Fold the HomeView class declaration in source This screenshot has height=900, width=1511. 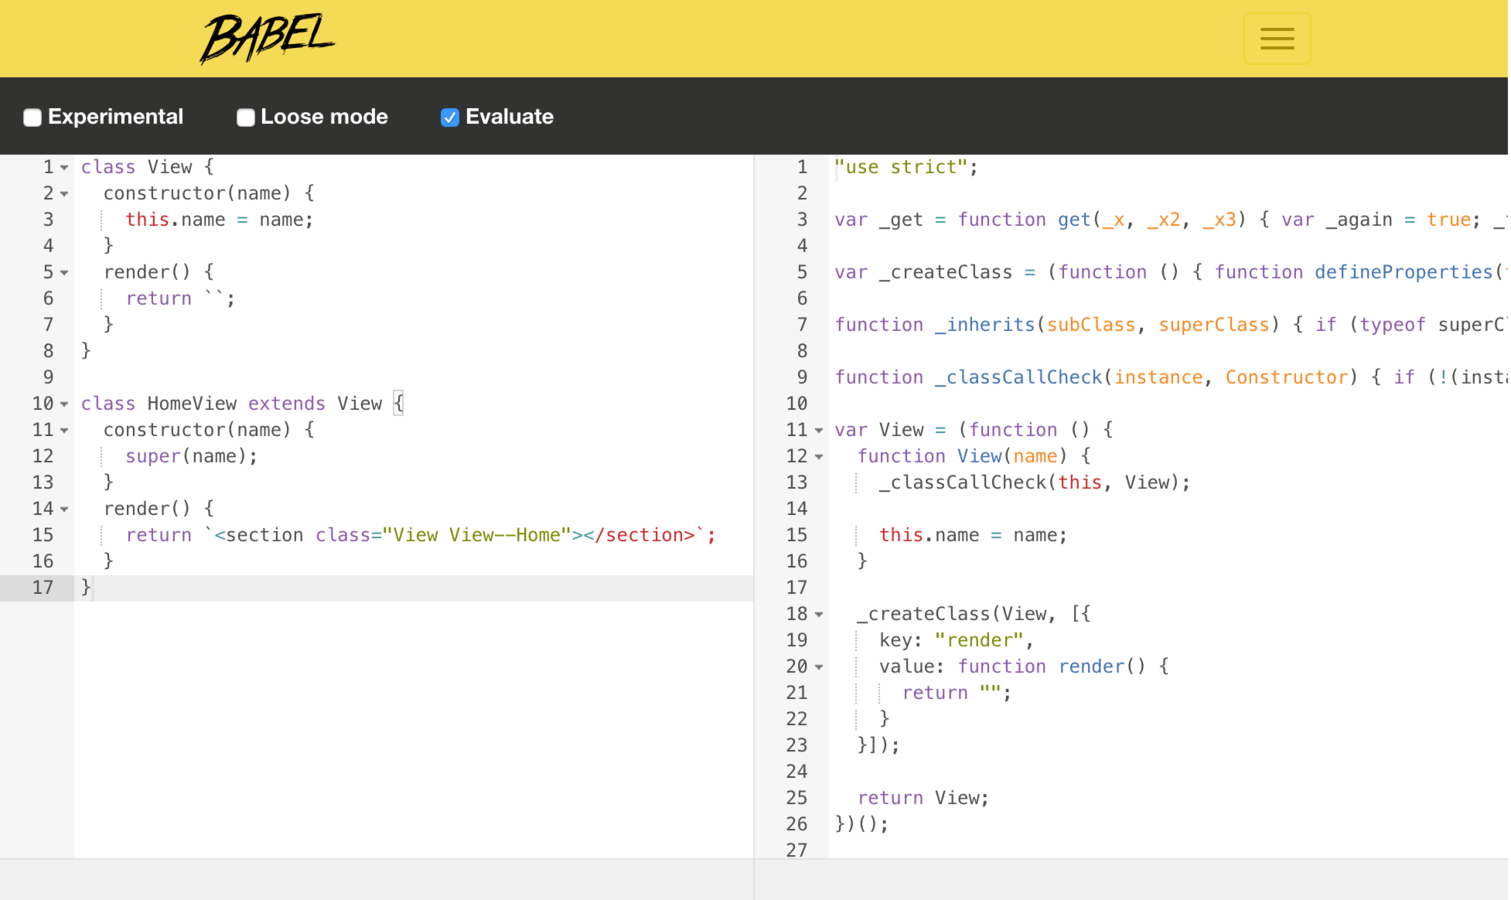64,404
